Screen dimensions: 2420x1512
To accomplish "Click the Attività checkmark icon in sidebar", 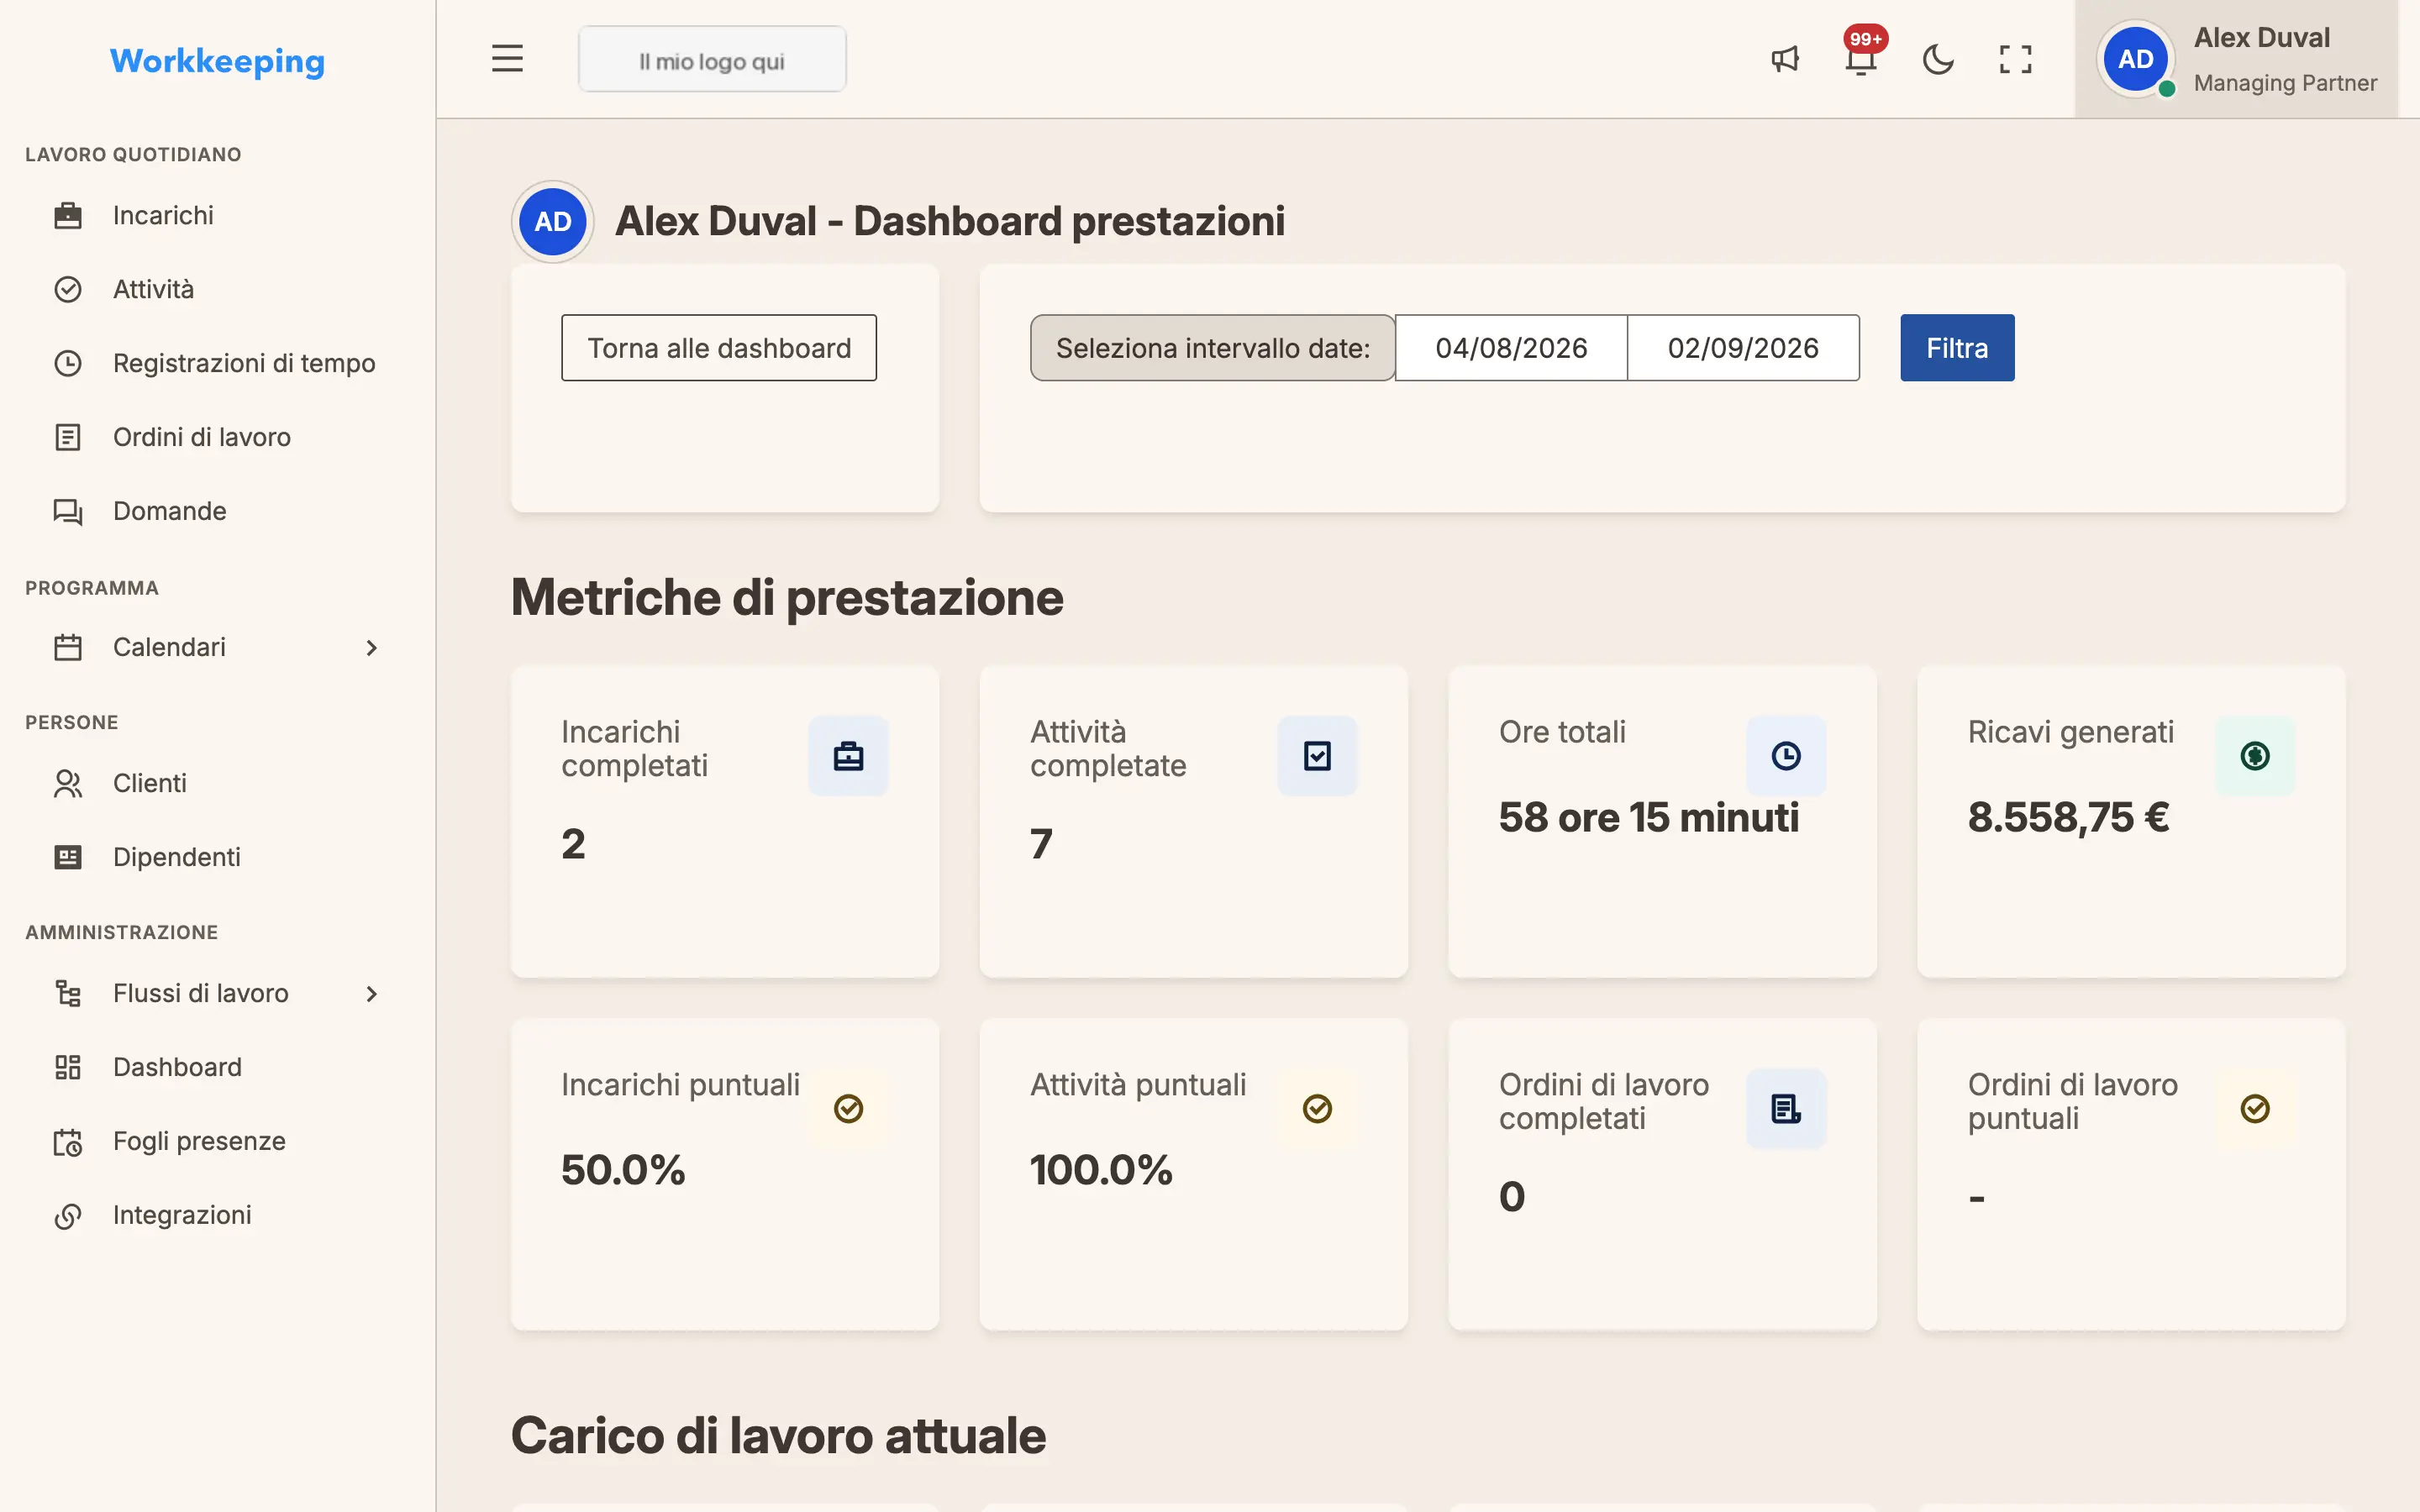I will point(68,289).
